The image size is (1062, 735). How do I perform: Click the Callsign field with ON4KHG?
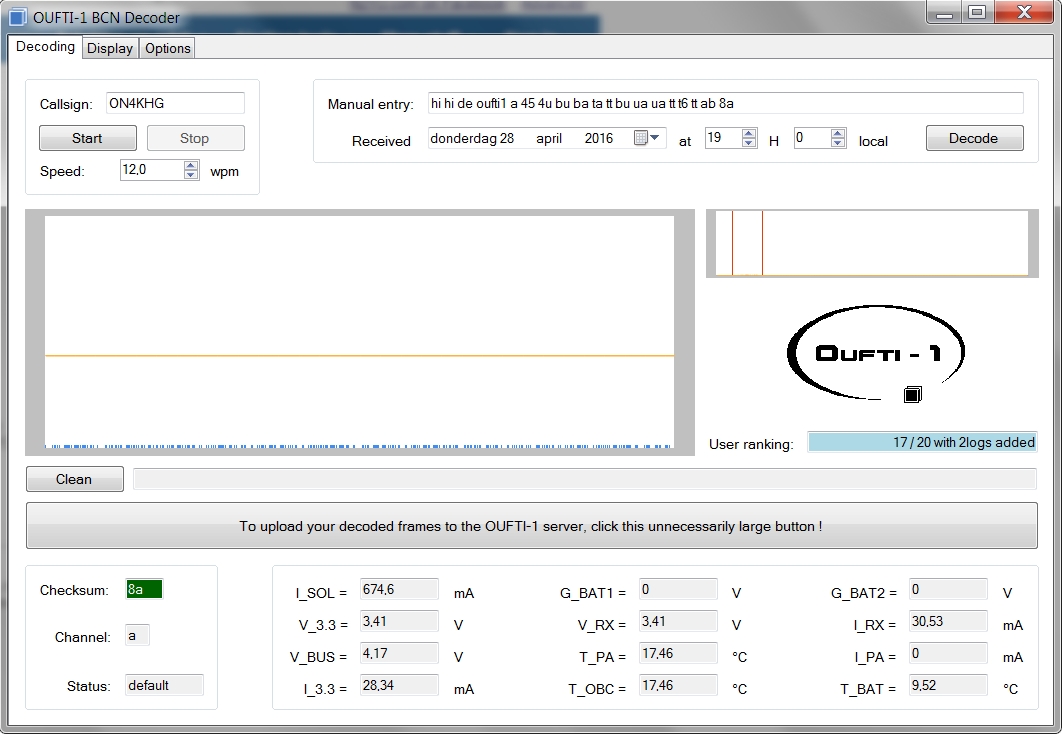pos(175,103)
